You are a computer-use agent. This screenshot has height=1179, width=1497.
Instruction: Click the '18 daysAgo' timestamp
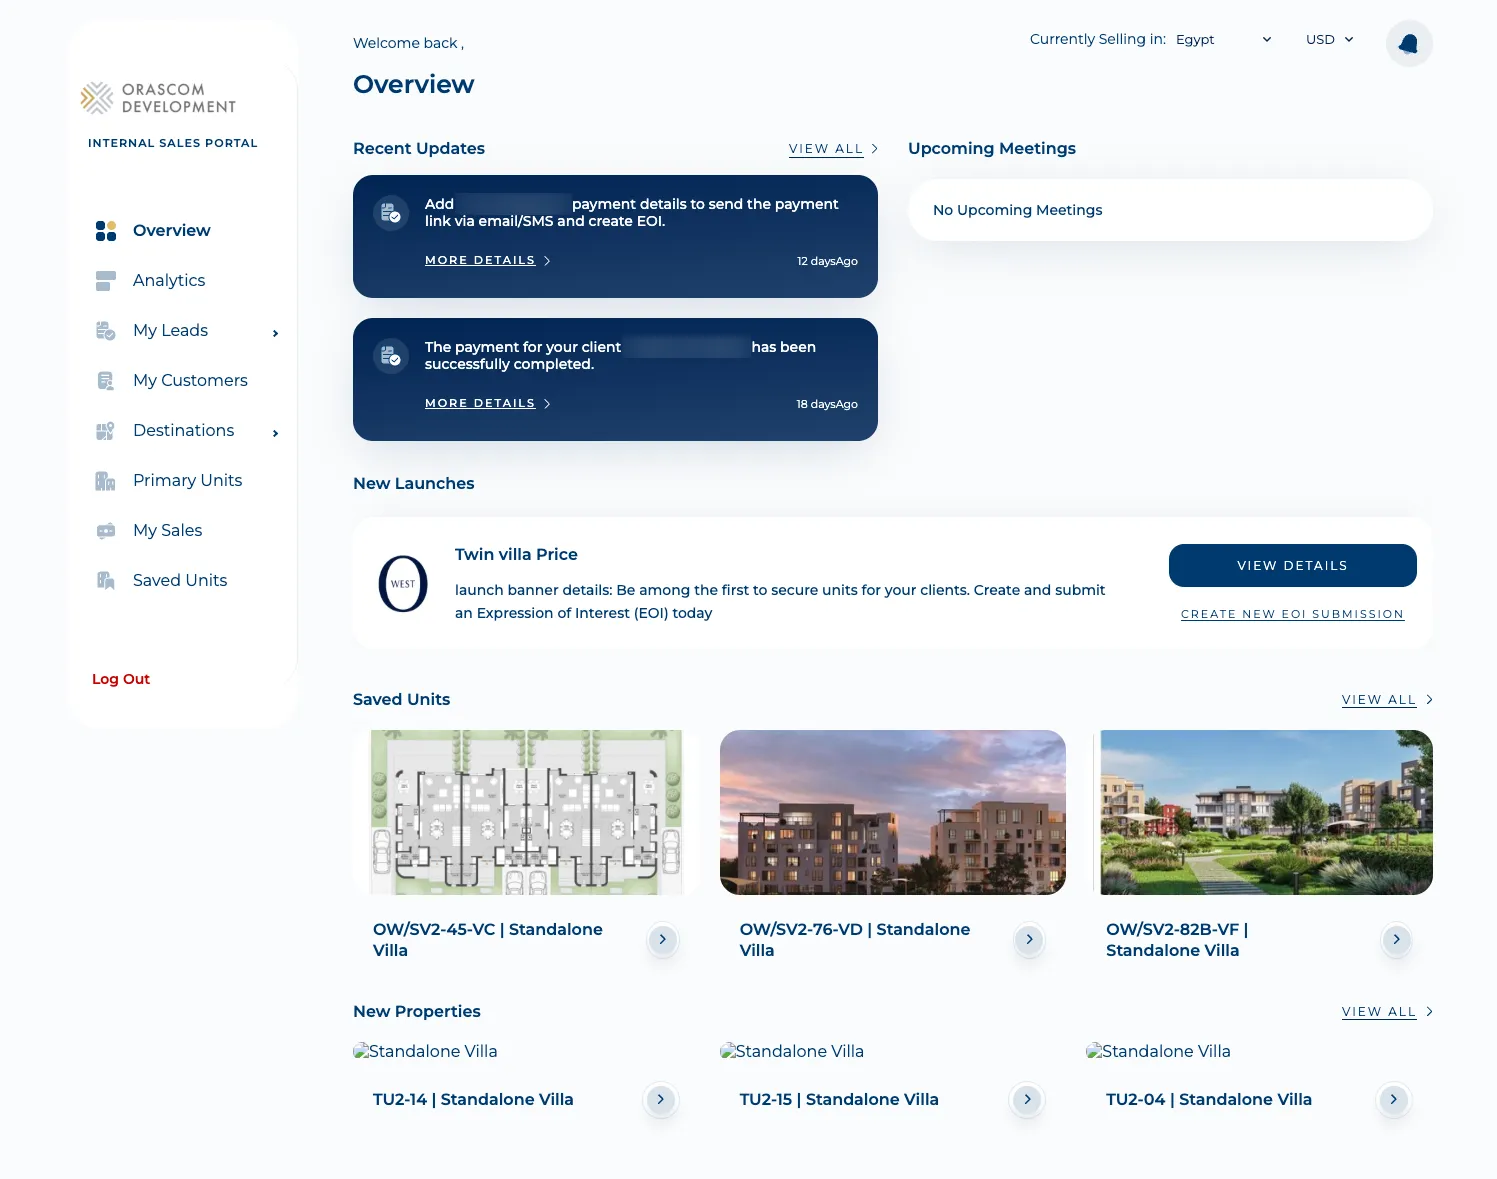827,404
